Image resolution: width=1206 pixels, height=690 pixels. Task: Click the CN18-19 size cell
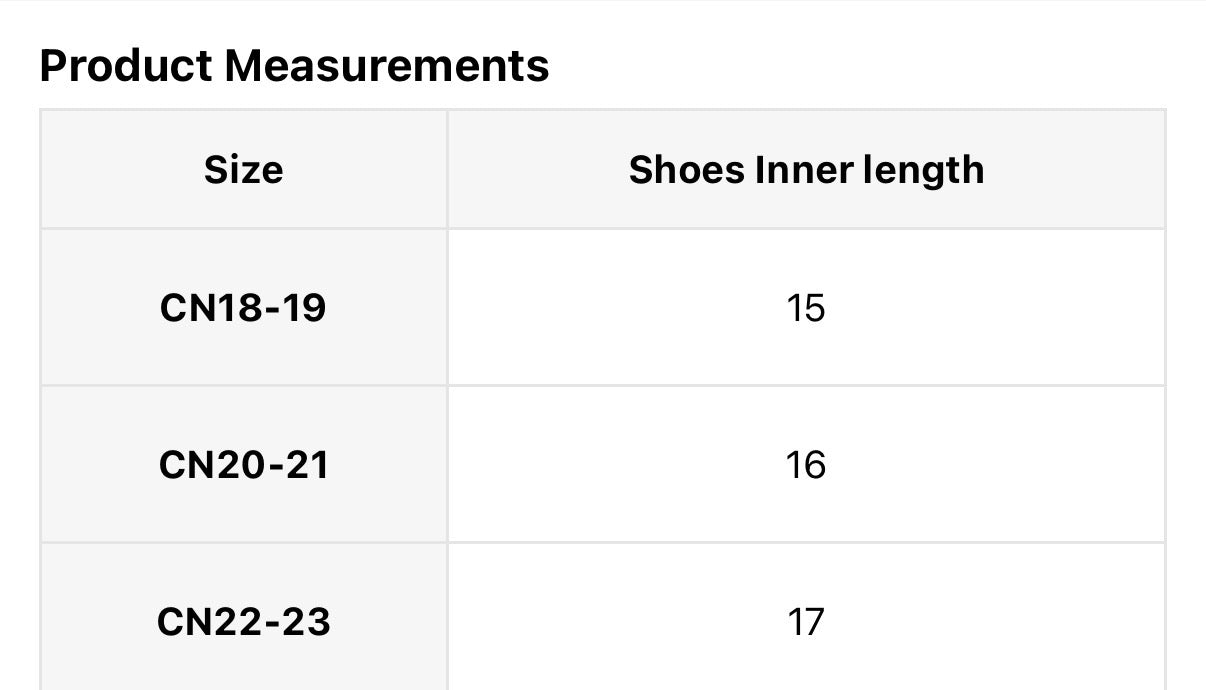243,308
